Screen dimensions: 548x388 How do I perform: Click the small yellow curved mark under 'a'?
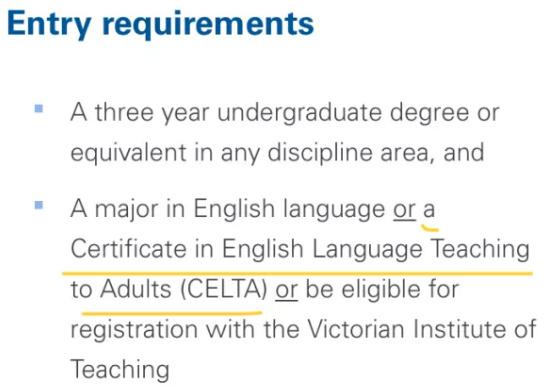430,228
